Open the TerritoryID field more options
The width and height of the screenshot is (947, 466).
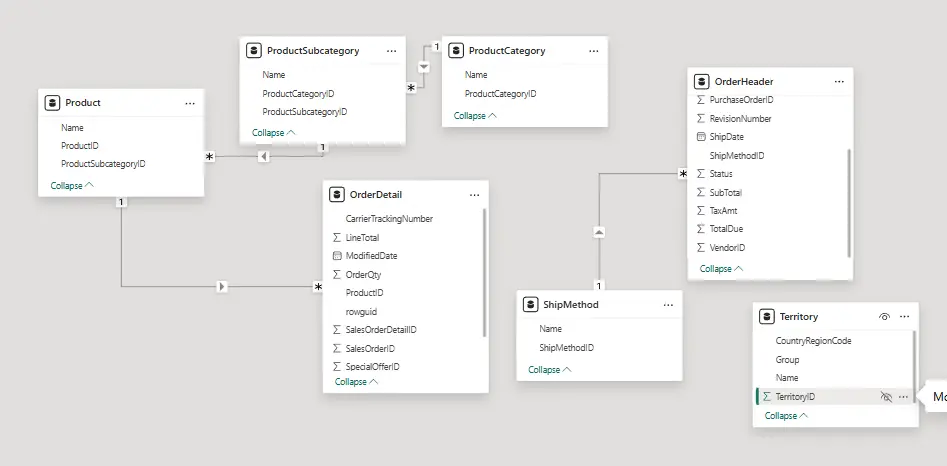903,397
